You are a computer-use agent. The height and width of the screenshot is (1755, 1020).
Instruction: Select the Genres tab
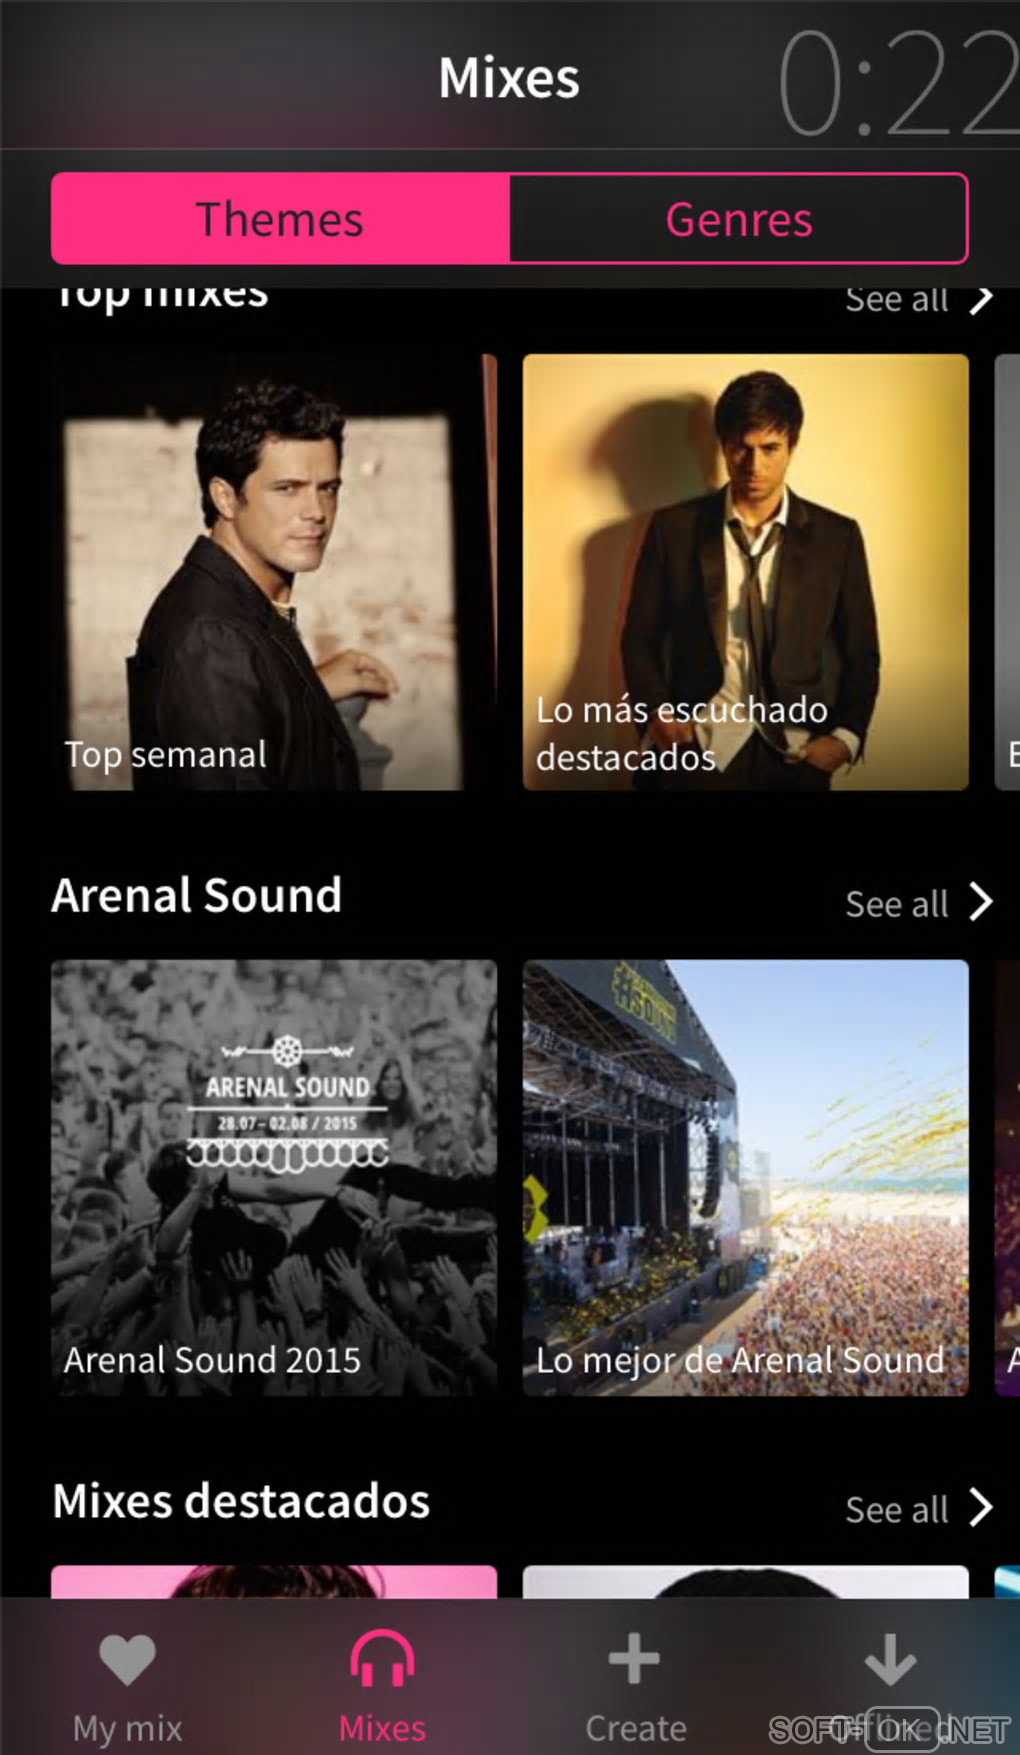click(x=739, y=219)
